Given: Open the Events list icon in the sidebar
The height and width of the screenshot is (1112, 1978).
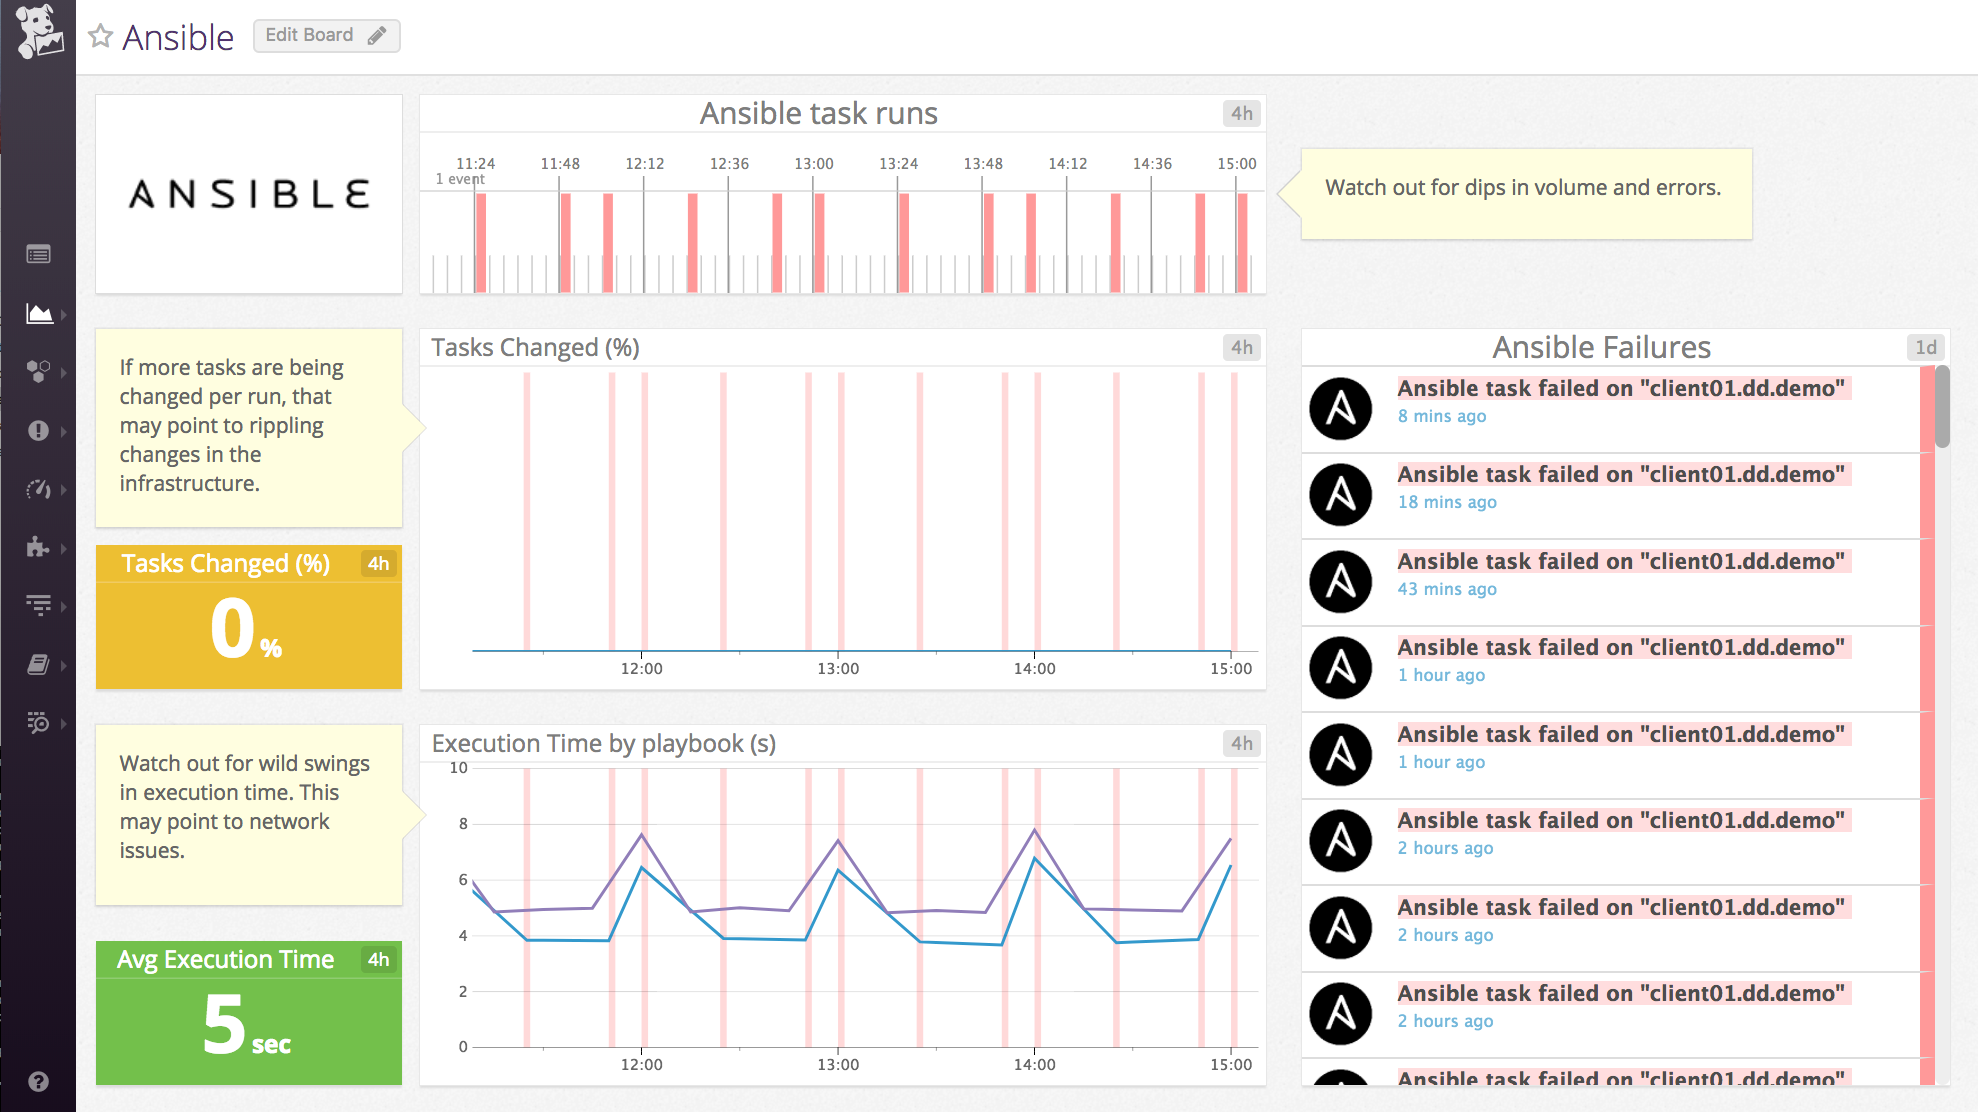Looking at the screenshot, I should tap(38, 254).
